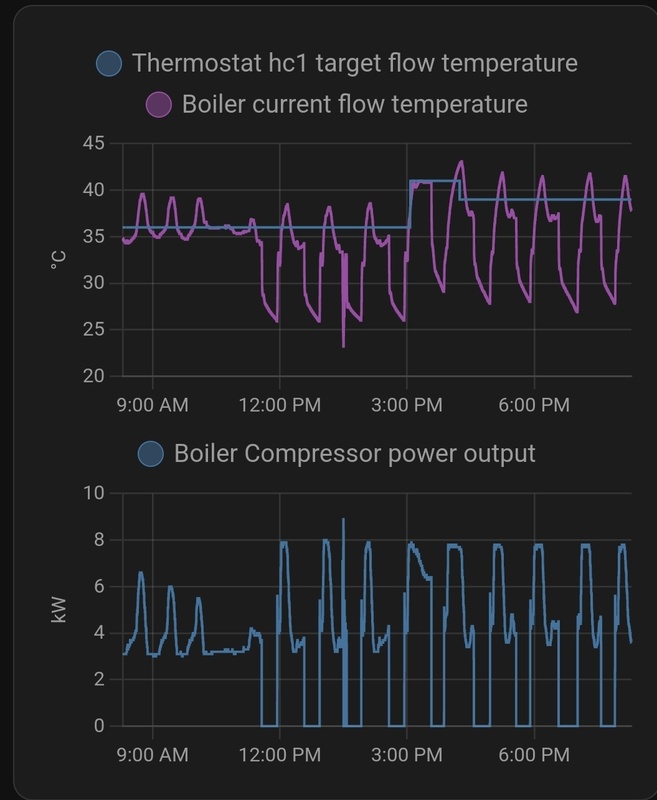Click the "Thermostat hc1 target flow temperature" legend label
Image resolution: width=657 pixels, height=800 pixels.
coord(354,64)
